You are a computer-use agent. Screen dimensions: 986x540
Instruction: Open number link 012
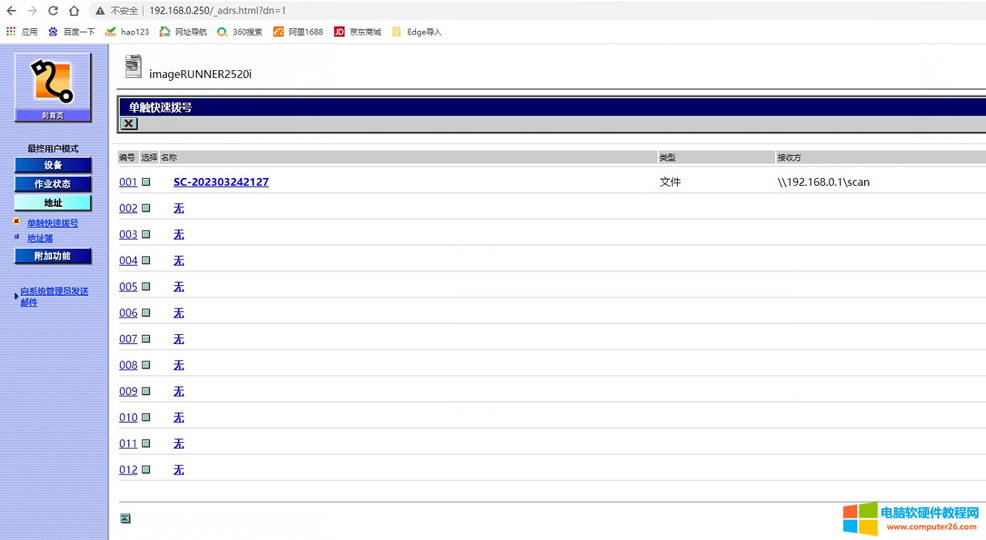pyautogui.click(x=128, y=470)
